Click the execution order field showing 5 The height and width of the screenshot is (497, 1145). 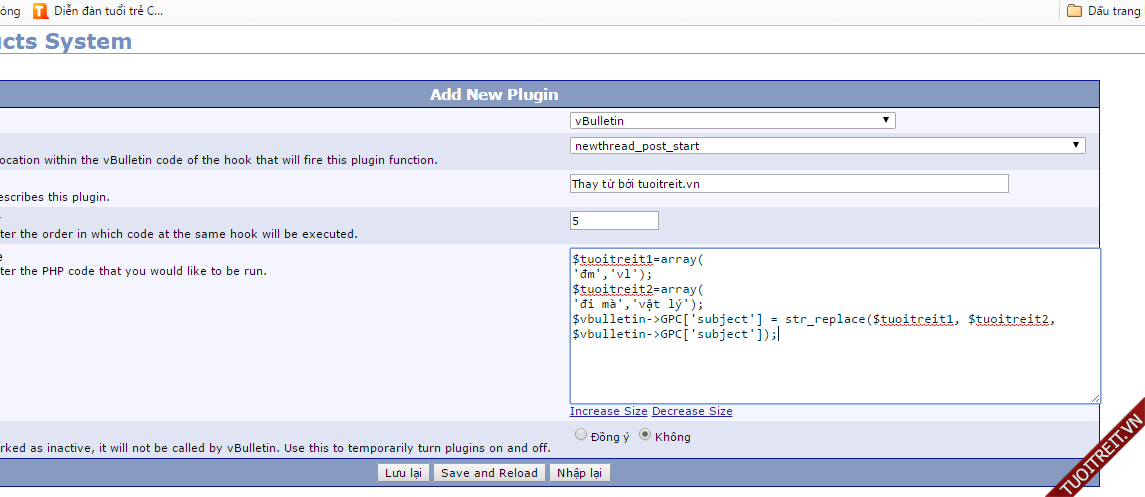tap(614, 220)
